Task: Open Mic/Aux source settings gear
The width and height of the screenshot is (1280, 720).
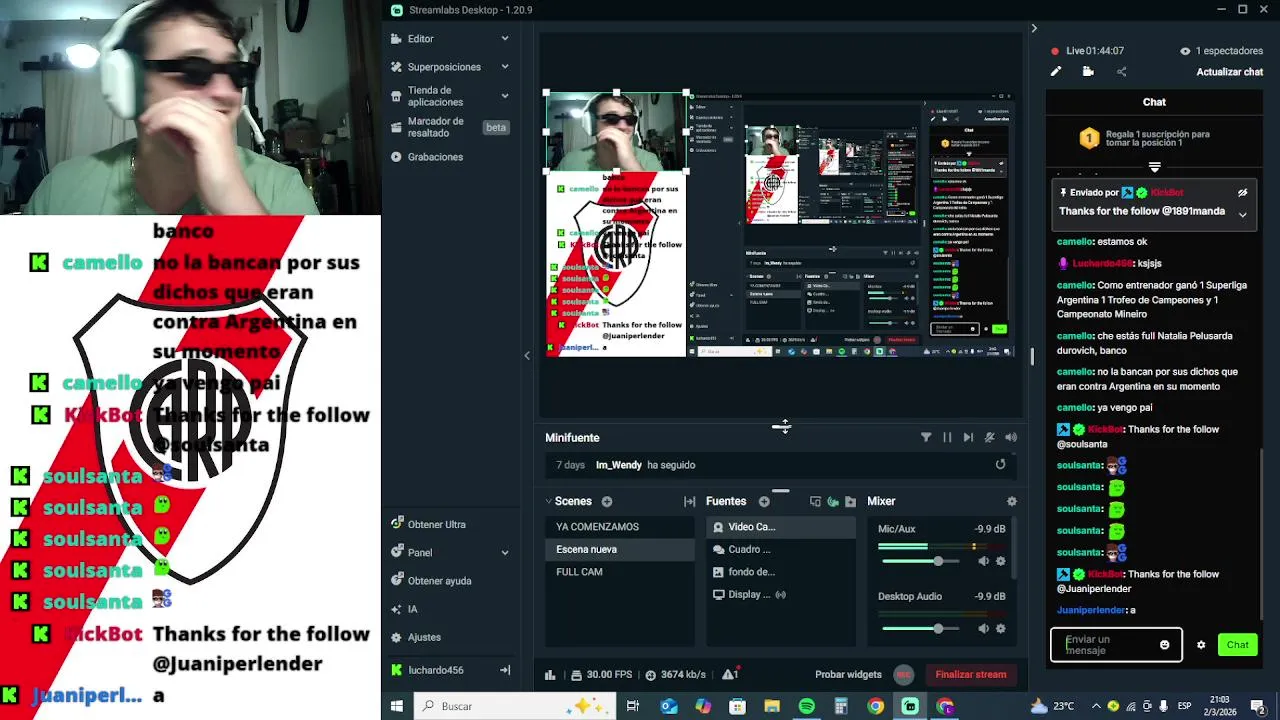Action: pyautogui.click(x=1000, y=561)
